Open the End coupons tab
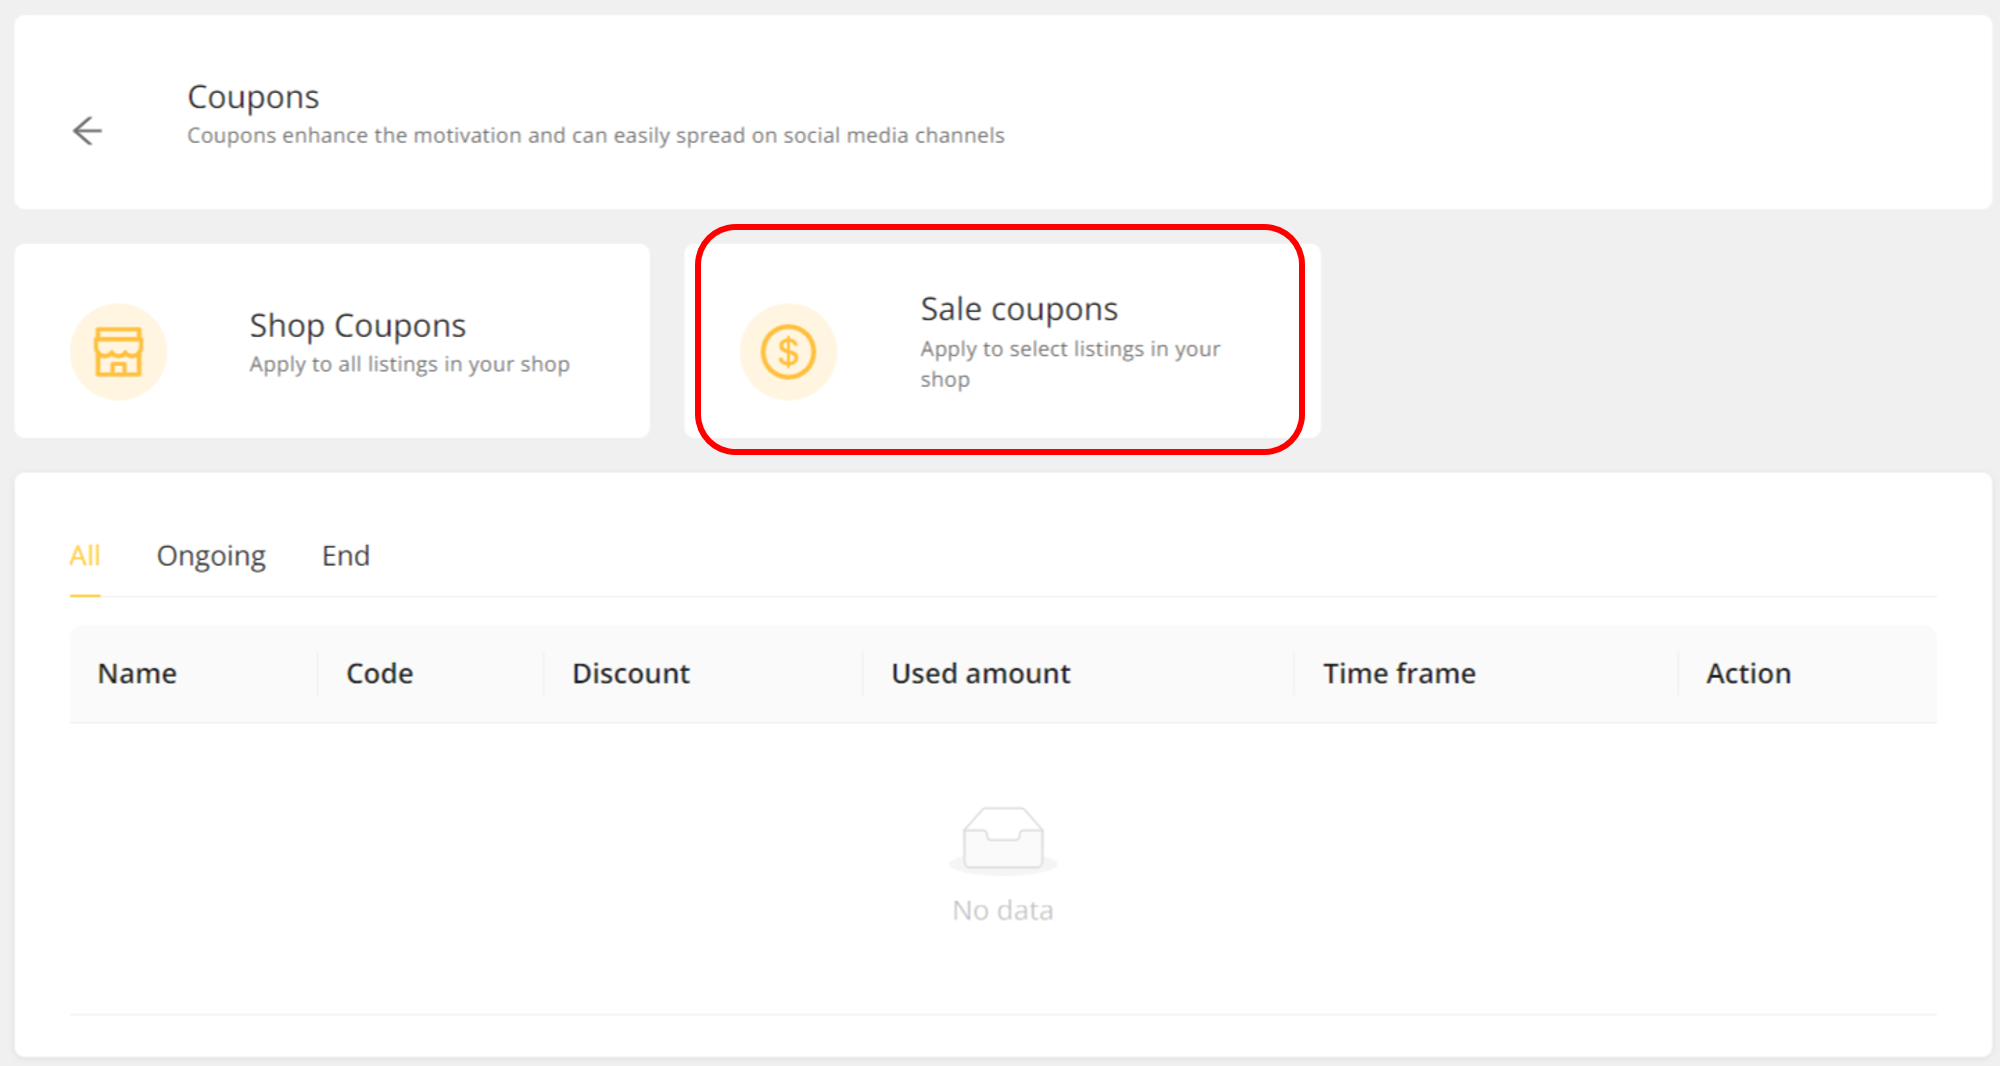Image resolution: width=2000 pixels, height=1066 pixels. 345,556
